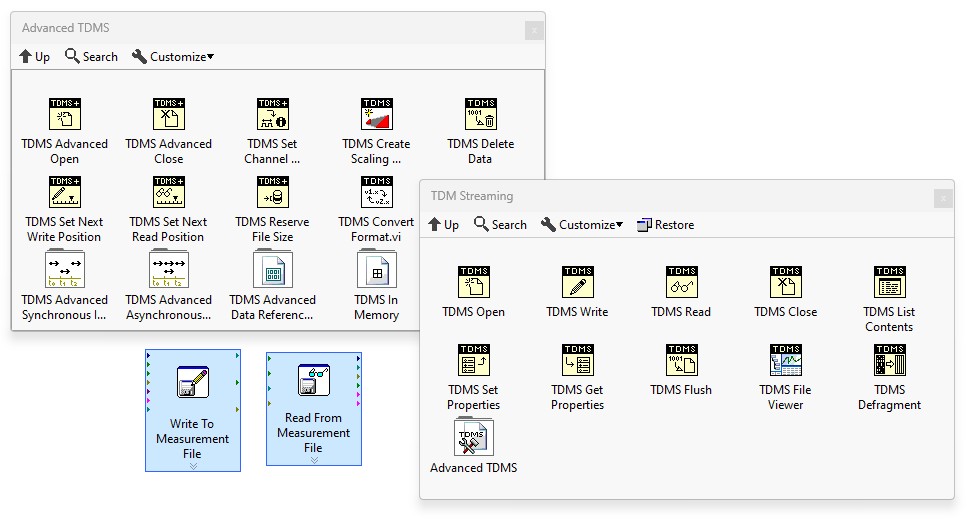The image size is (969, 520).
Task: Select the TDMS Read glasses icon
Action: point(682,282)
